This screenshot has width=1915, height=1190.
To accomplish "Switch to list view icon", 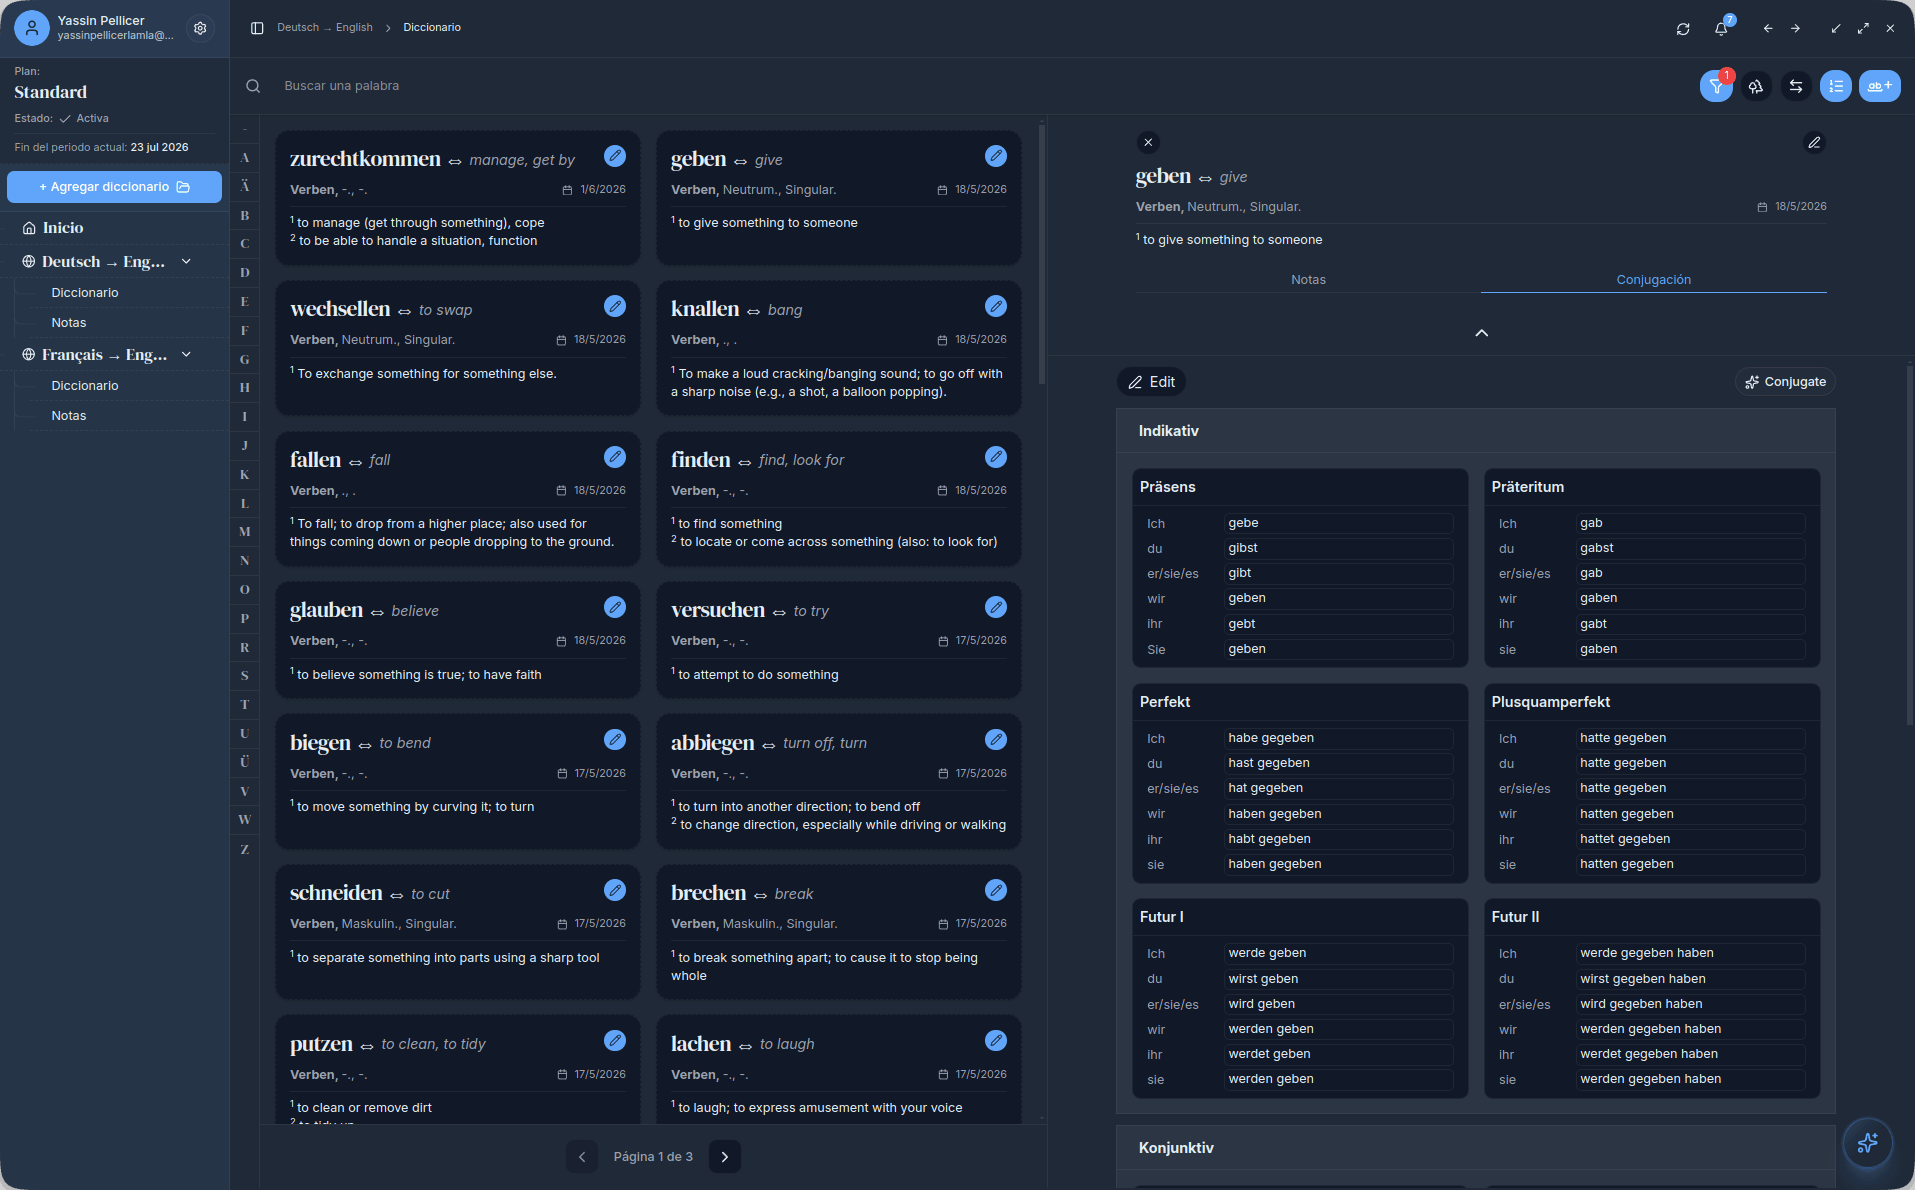I will point(1836,86).
